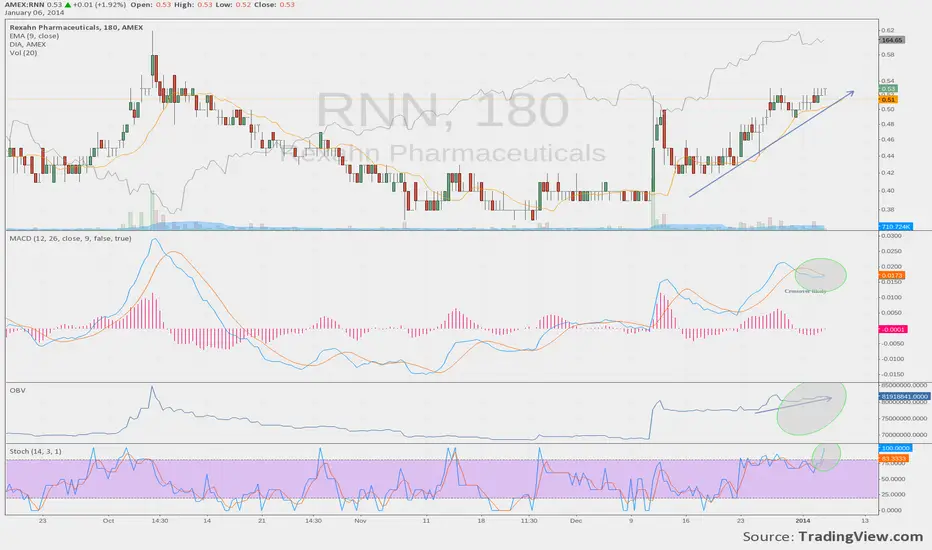The width and height of the screenshot is (932, 550).
Task: Select the 'DIA, AMEX' comparison legend
Action: [27, 44]
